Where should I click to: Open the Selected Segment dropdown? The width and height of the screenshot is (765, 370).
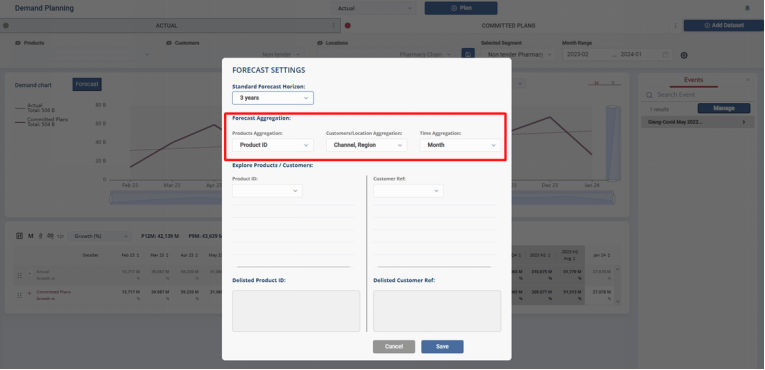(x=518, y=55)
